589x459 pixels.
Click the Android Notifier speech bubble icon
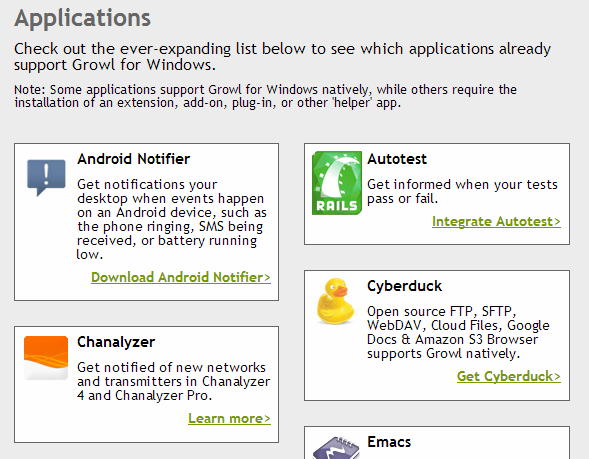46,178
